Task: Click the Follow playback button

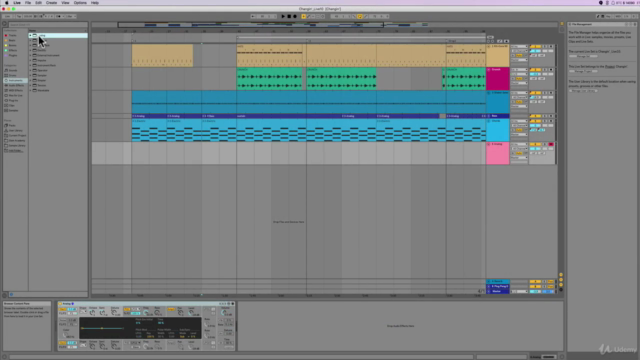Action: [253, 16]
